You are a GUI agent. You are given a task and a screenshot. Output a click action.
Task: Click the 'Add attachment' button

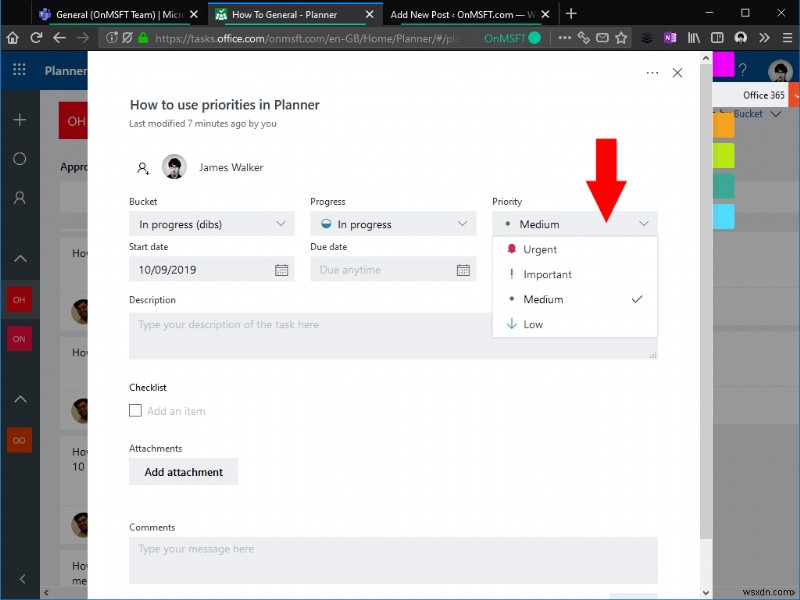183,471
